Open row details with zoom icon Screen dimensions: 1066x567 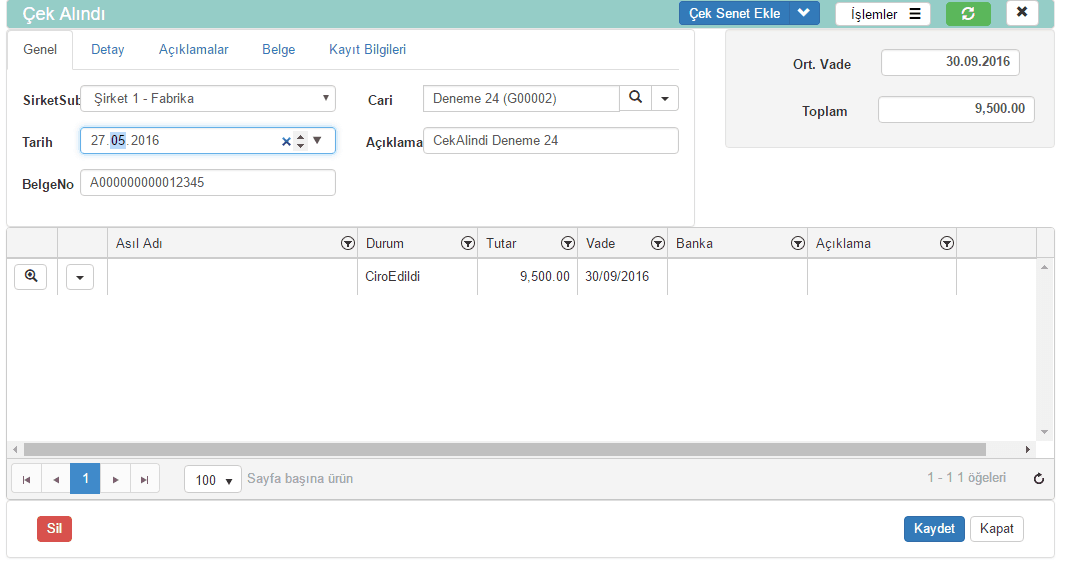click(x=30, y=277)
